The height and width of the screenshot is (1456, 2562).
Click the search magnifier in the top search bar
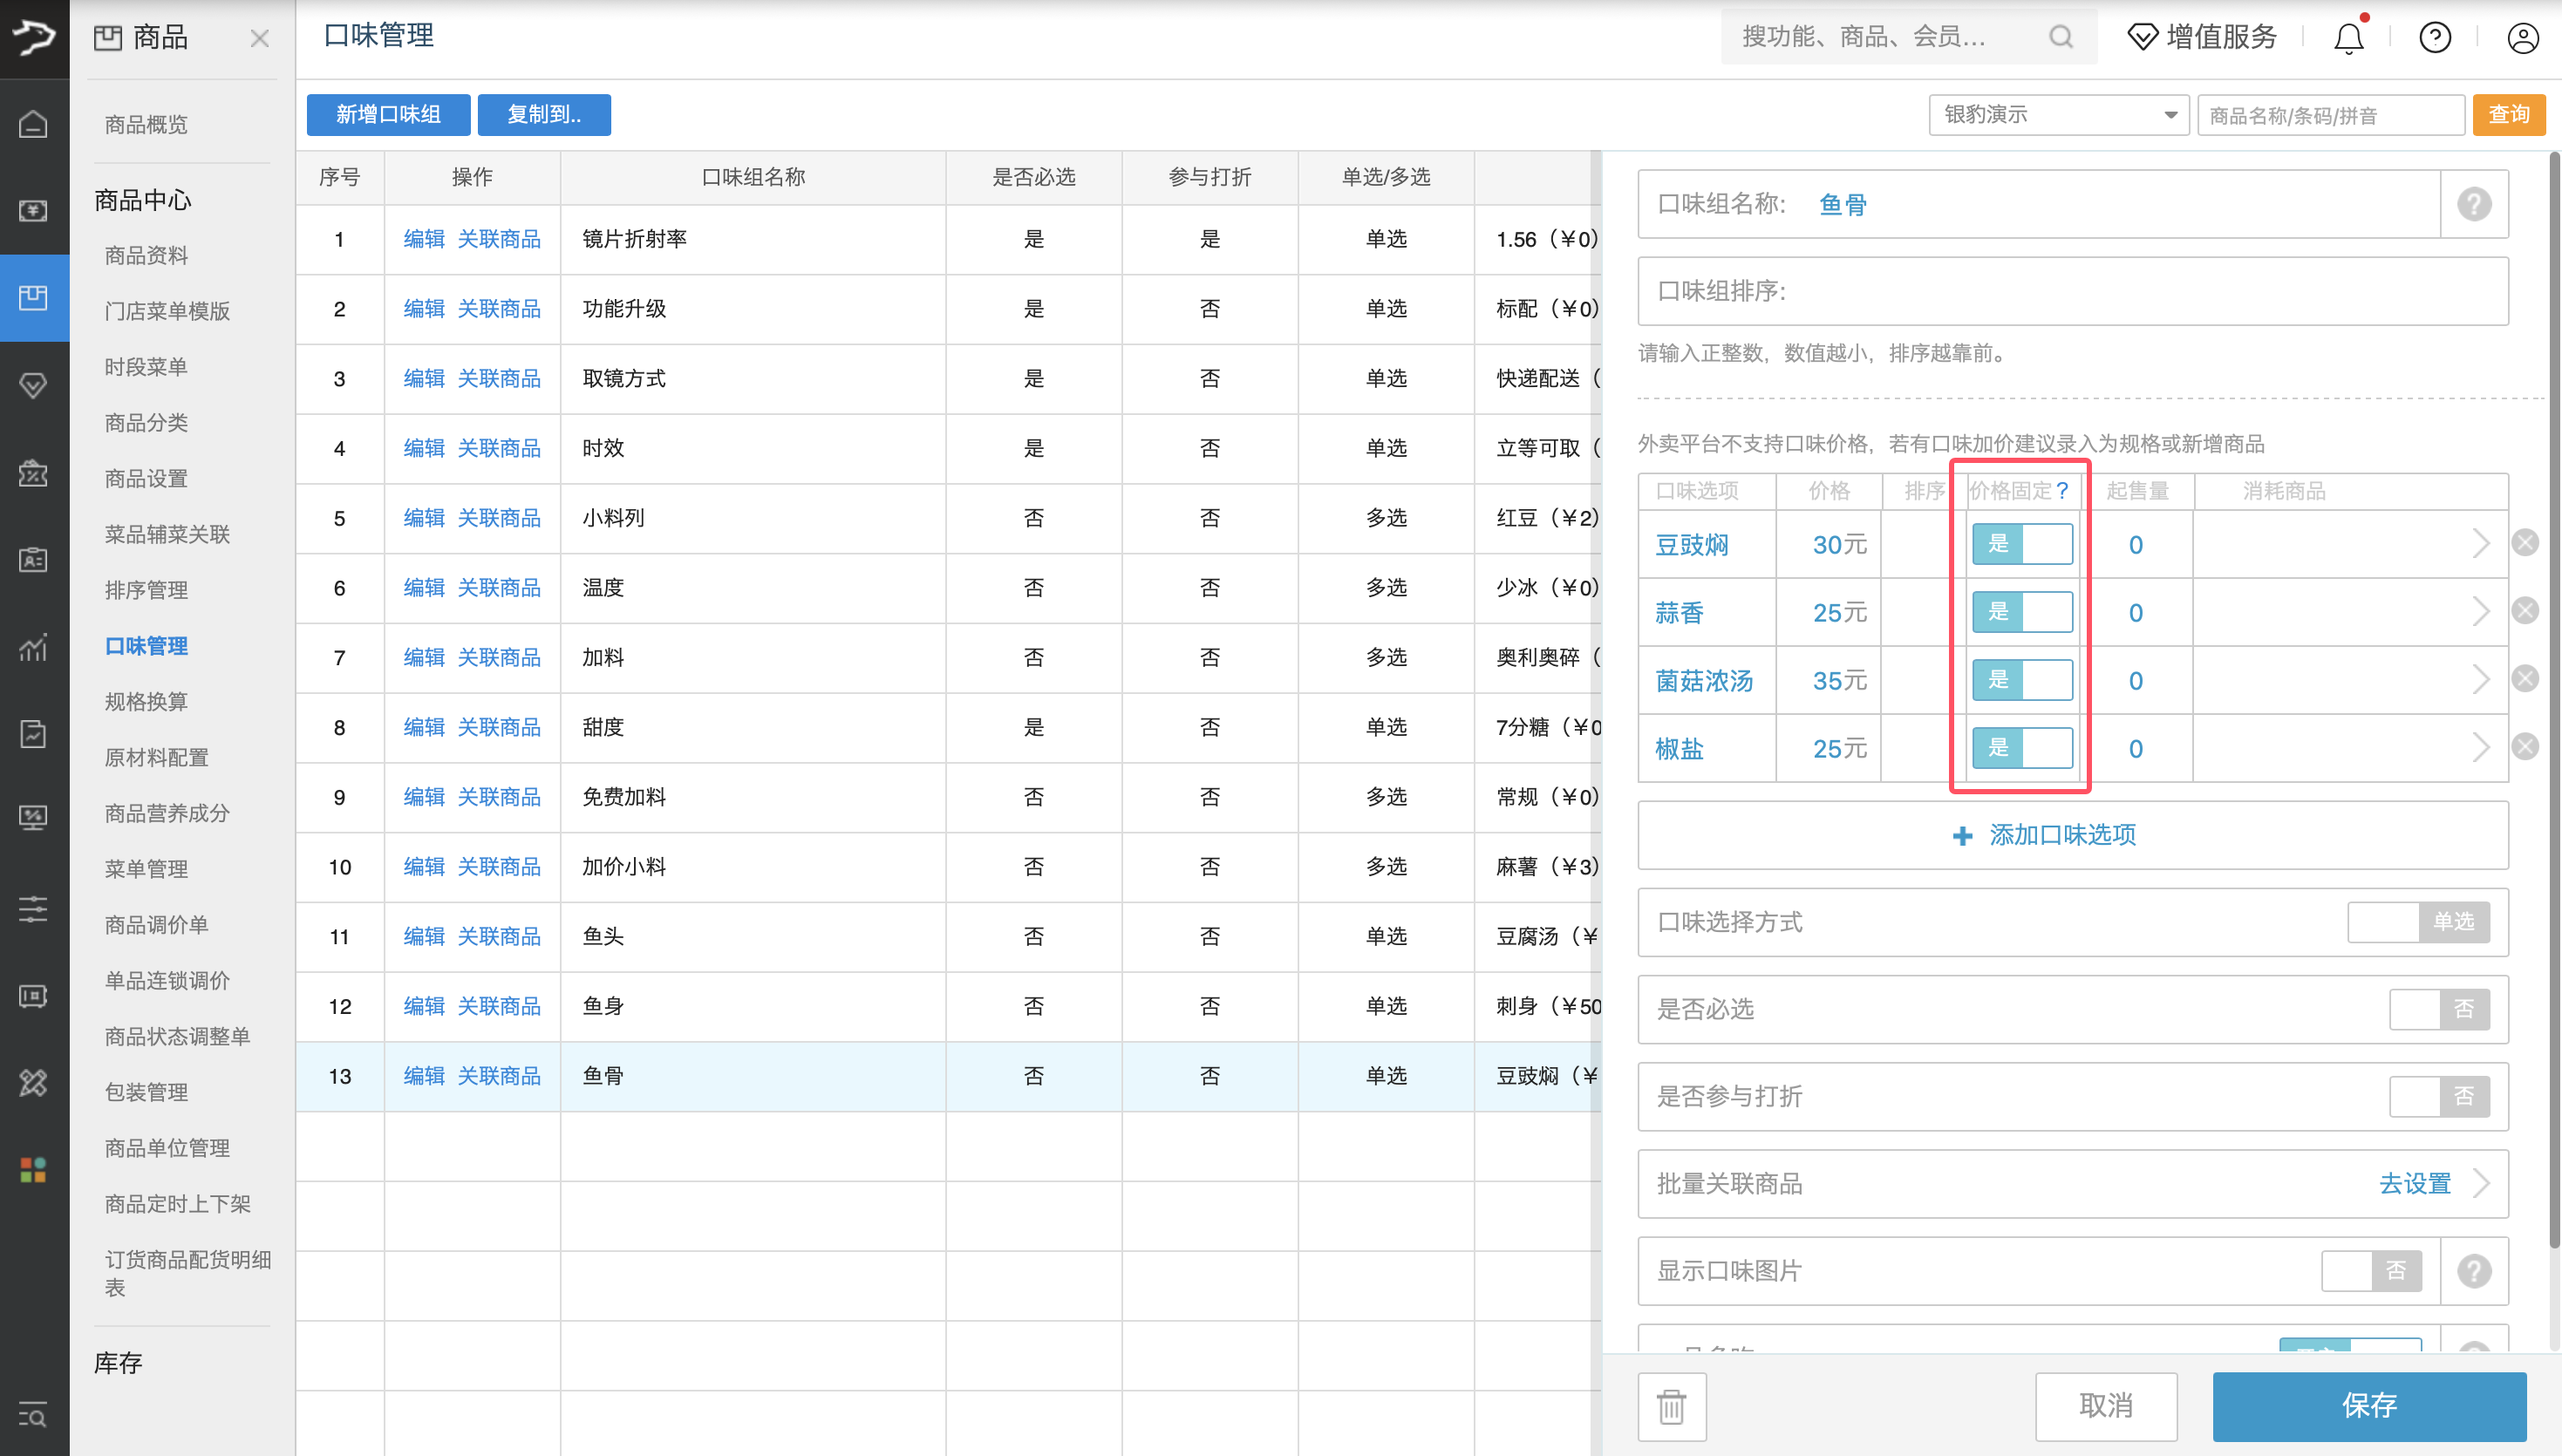(x=2060, y=37)
